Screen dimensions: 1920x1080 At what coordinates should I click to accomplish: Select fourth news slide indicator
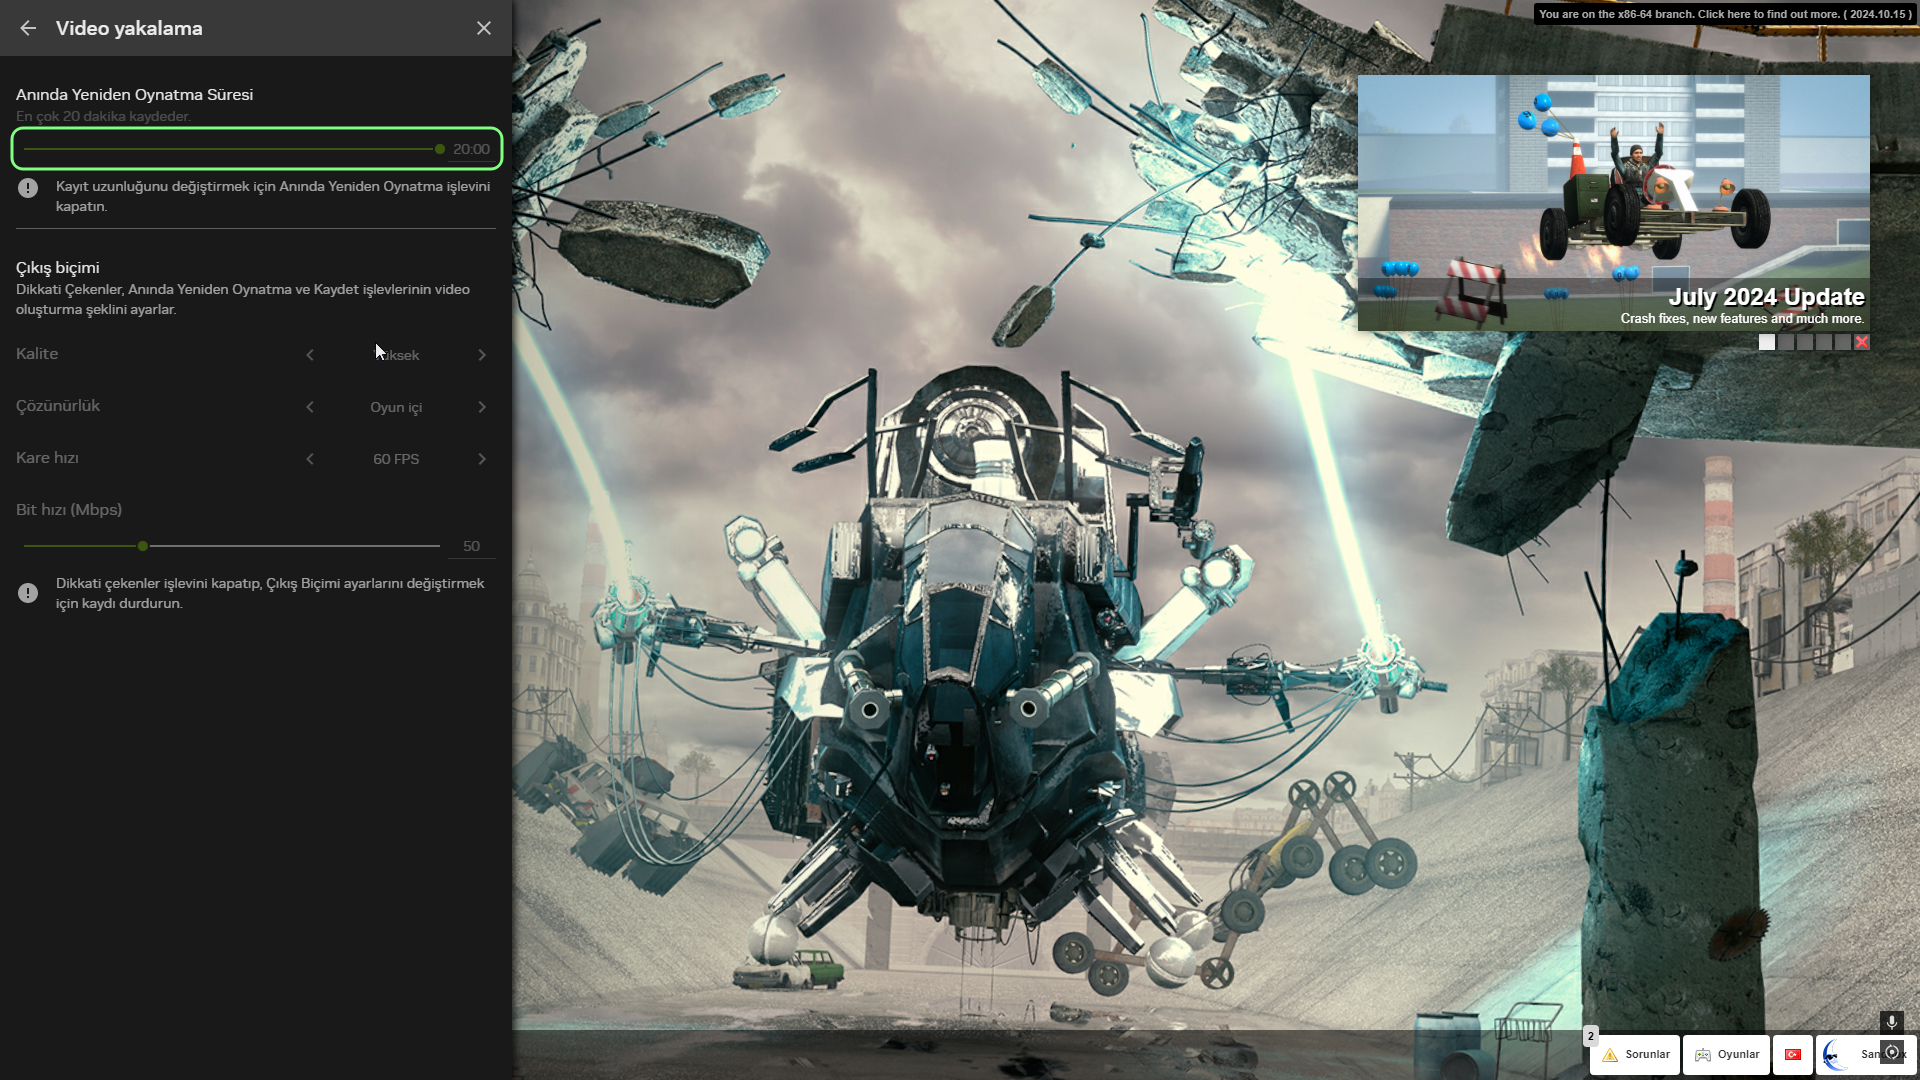click(x=1824, y=342)
